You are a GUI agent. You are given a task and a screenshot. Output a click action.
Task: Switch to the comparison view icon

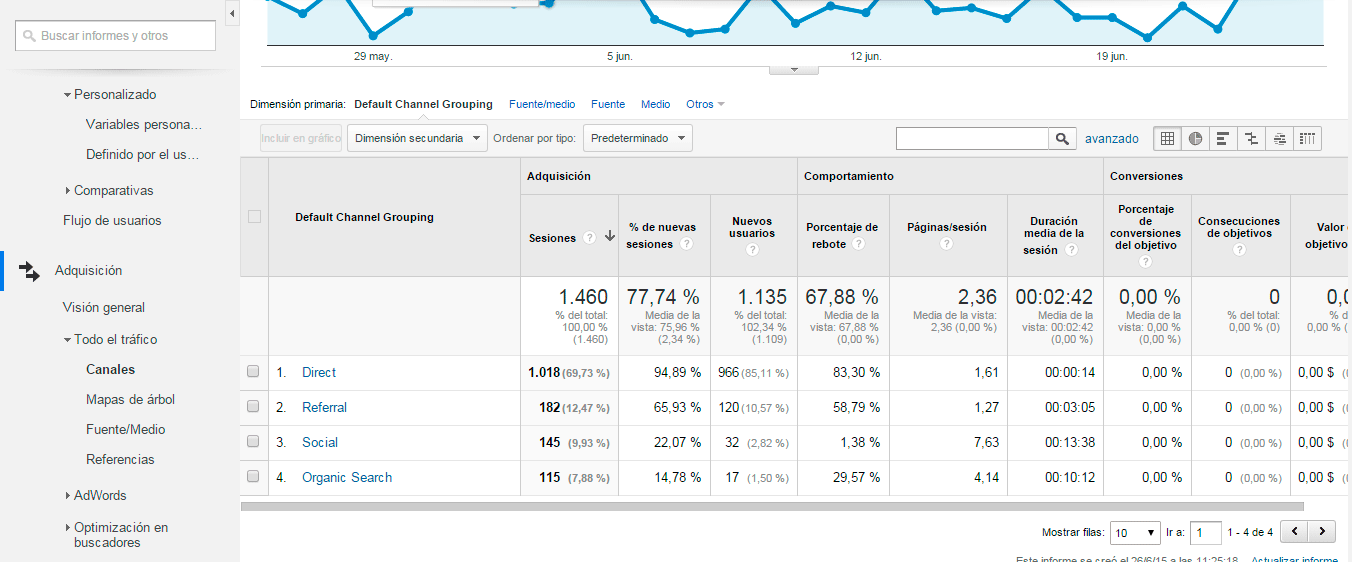coord(1251,139)
